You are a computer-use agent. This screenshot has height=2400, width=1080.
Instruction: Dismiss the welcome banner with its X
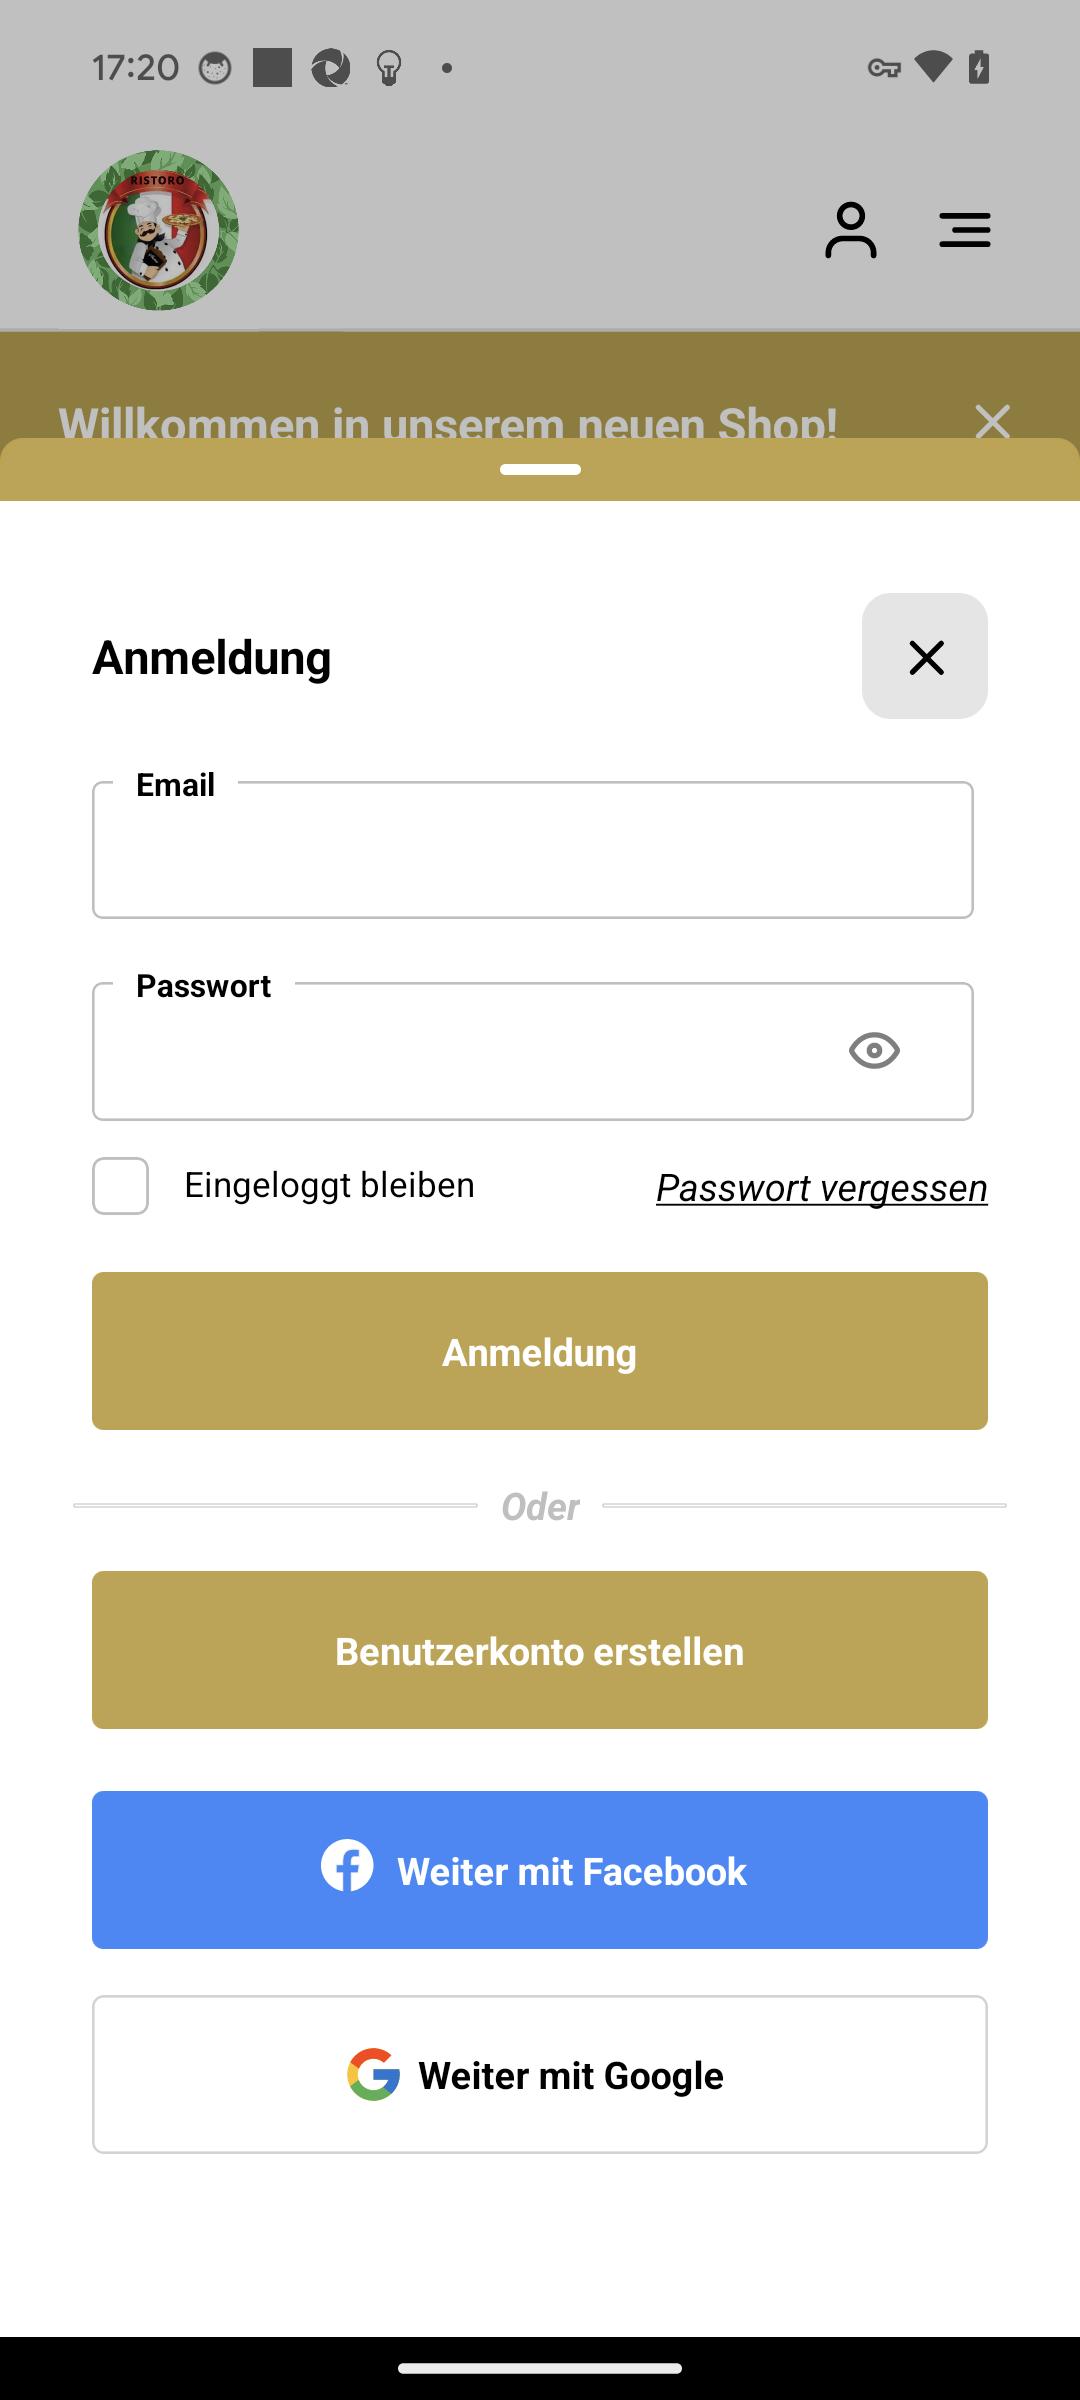click(x=993, y=421)
